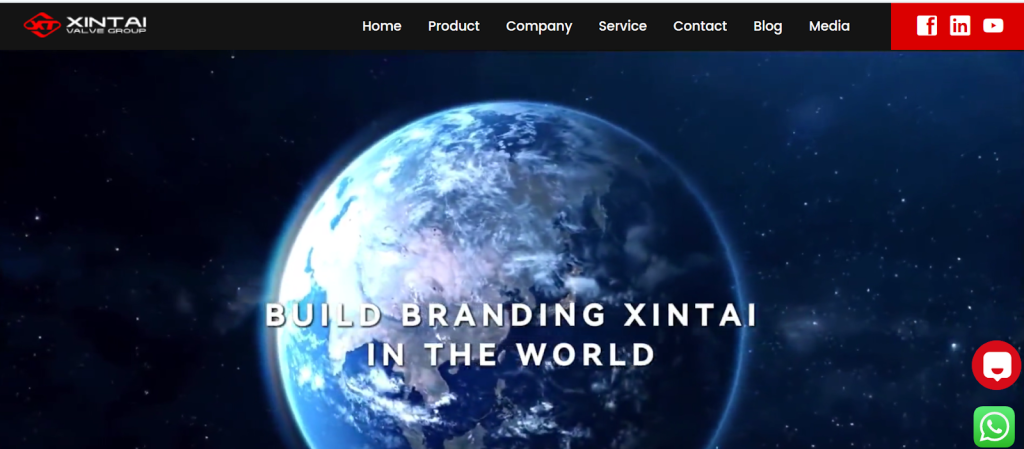Visit the Blog section
Image resolution: width=1024 pixels, height=449 pixels.
(x=767, y=27)
